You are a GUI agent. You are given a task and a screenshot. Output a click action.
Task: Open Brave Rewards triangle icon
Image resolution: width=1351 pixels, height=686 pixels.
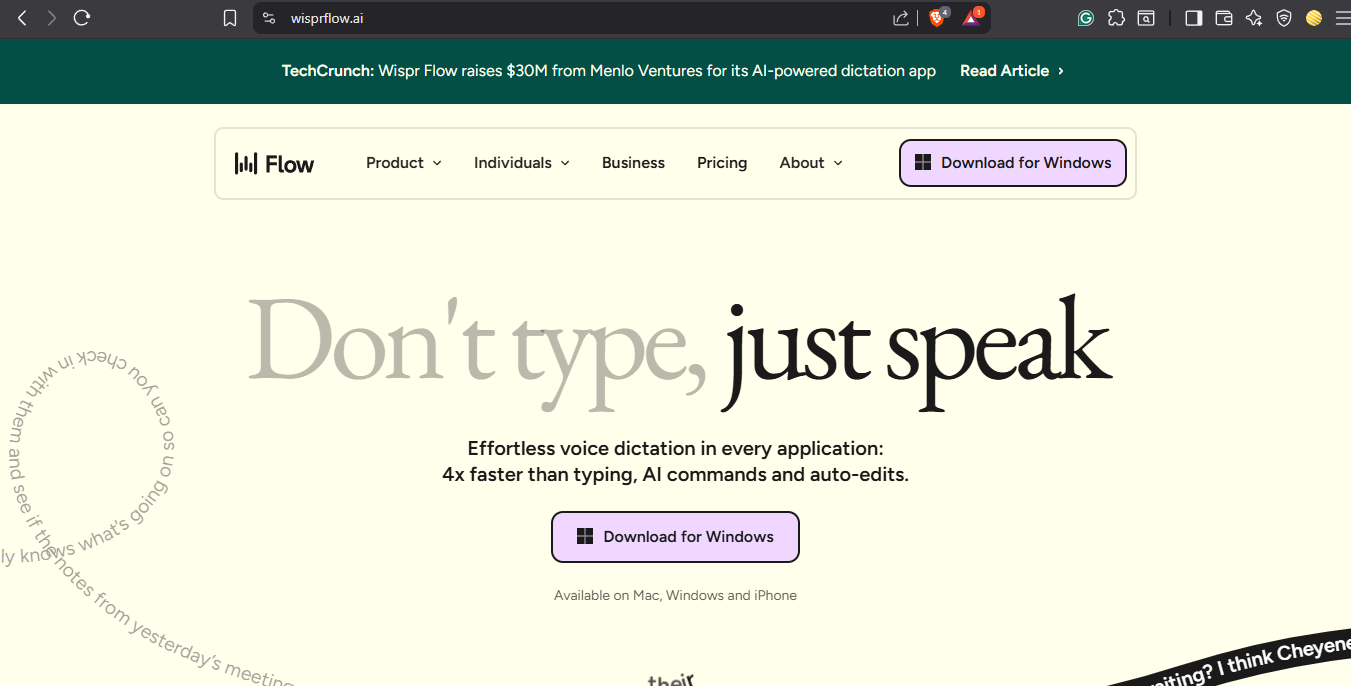click(x=972, y=17)
